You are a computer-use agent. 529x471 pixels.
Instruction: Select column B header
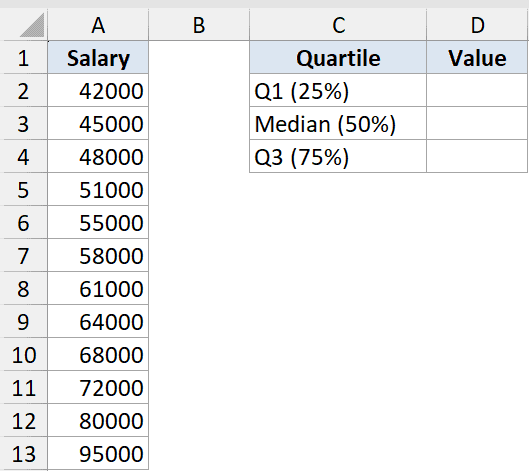coord(199,25)
